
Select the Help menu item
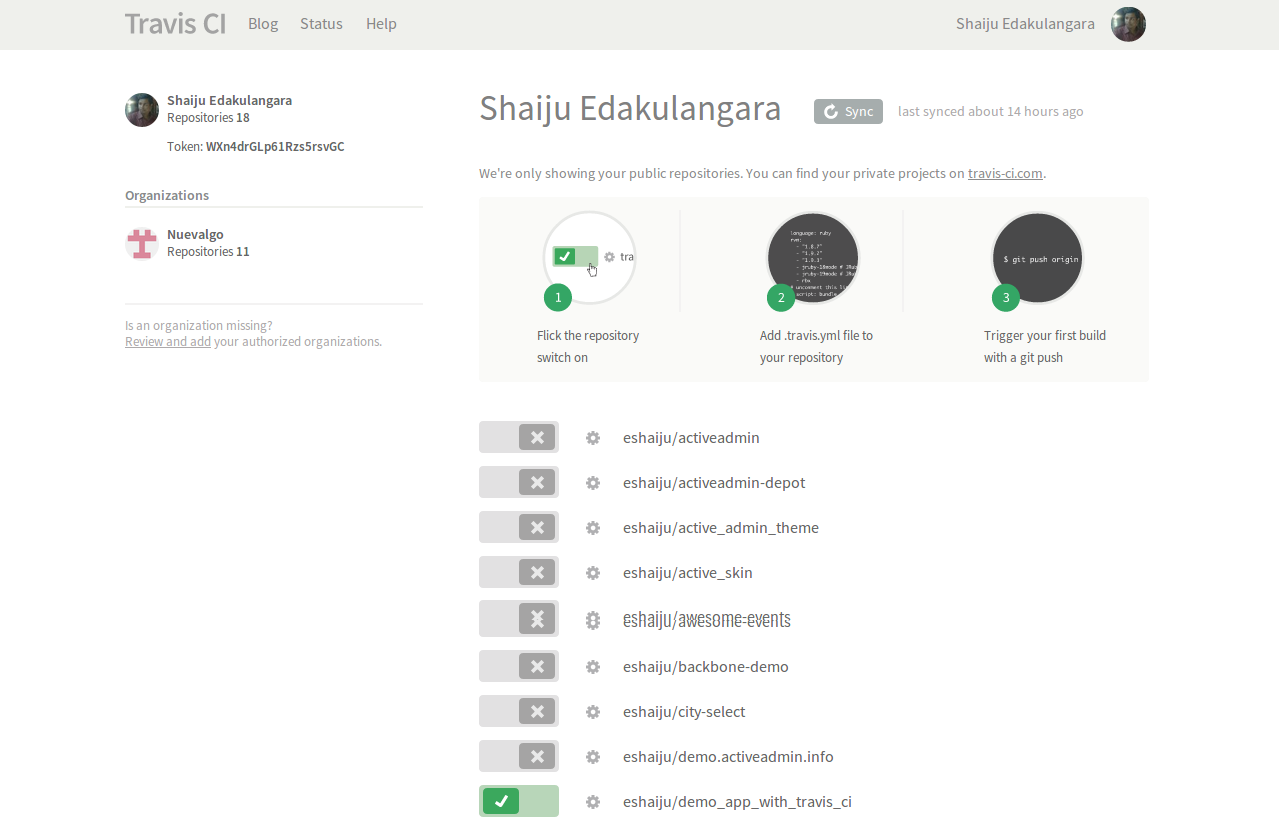point(381,23)
